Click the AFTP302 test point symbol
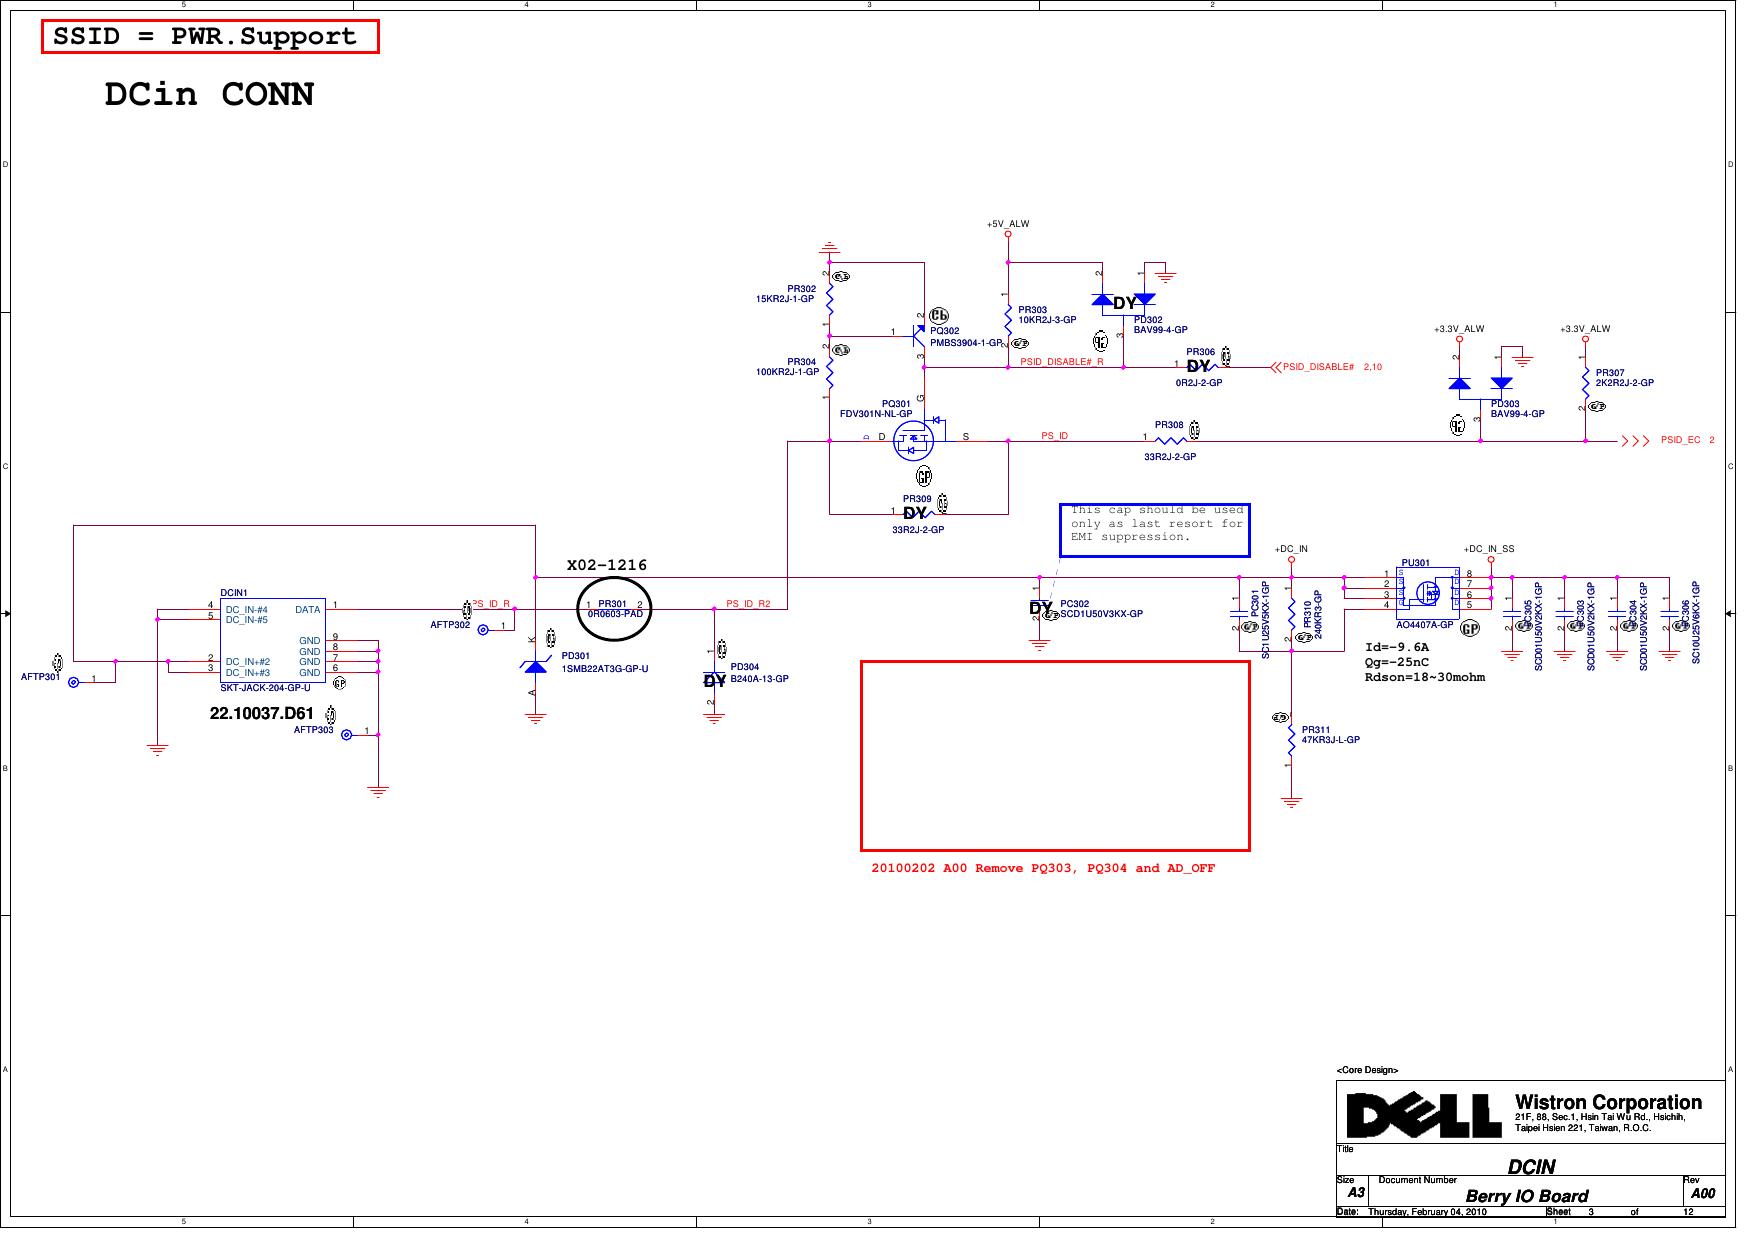Viewport: 1755px width, 1240px height. 483,630
